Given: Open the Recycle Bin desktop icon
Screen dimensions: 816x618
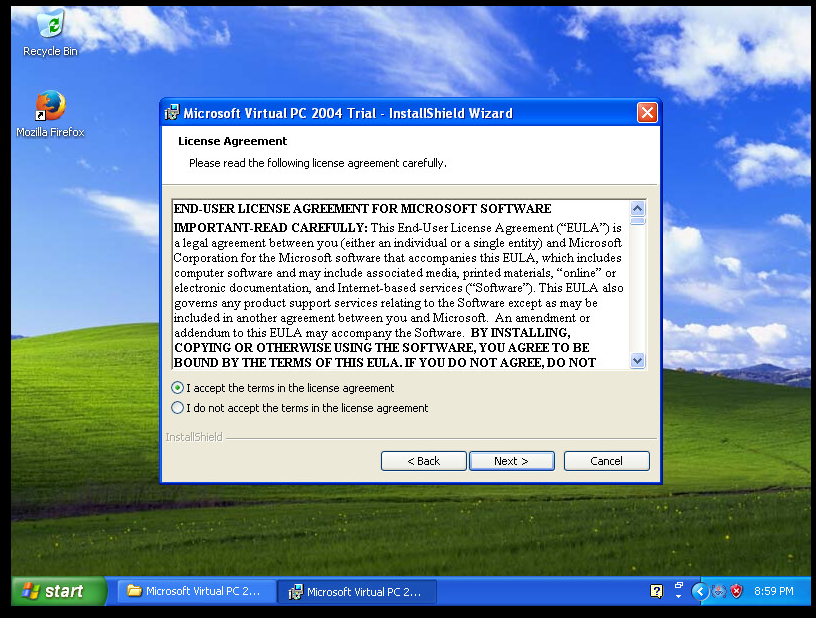Looking at the screenshot, I should click(x=50, y=33).
